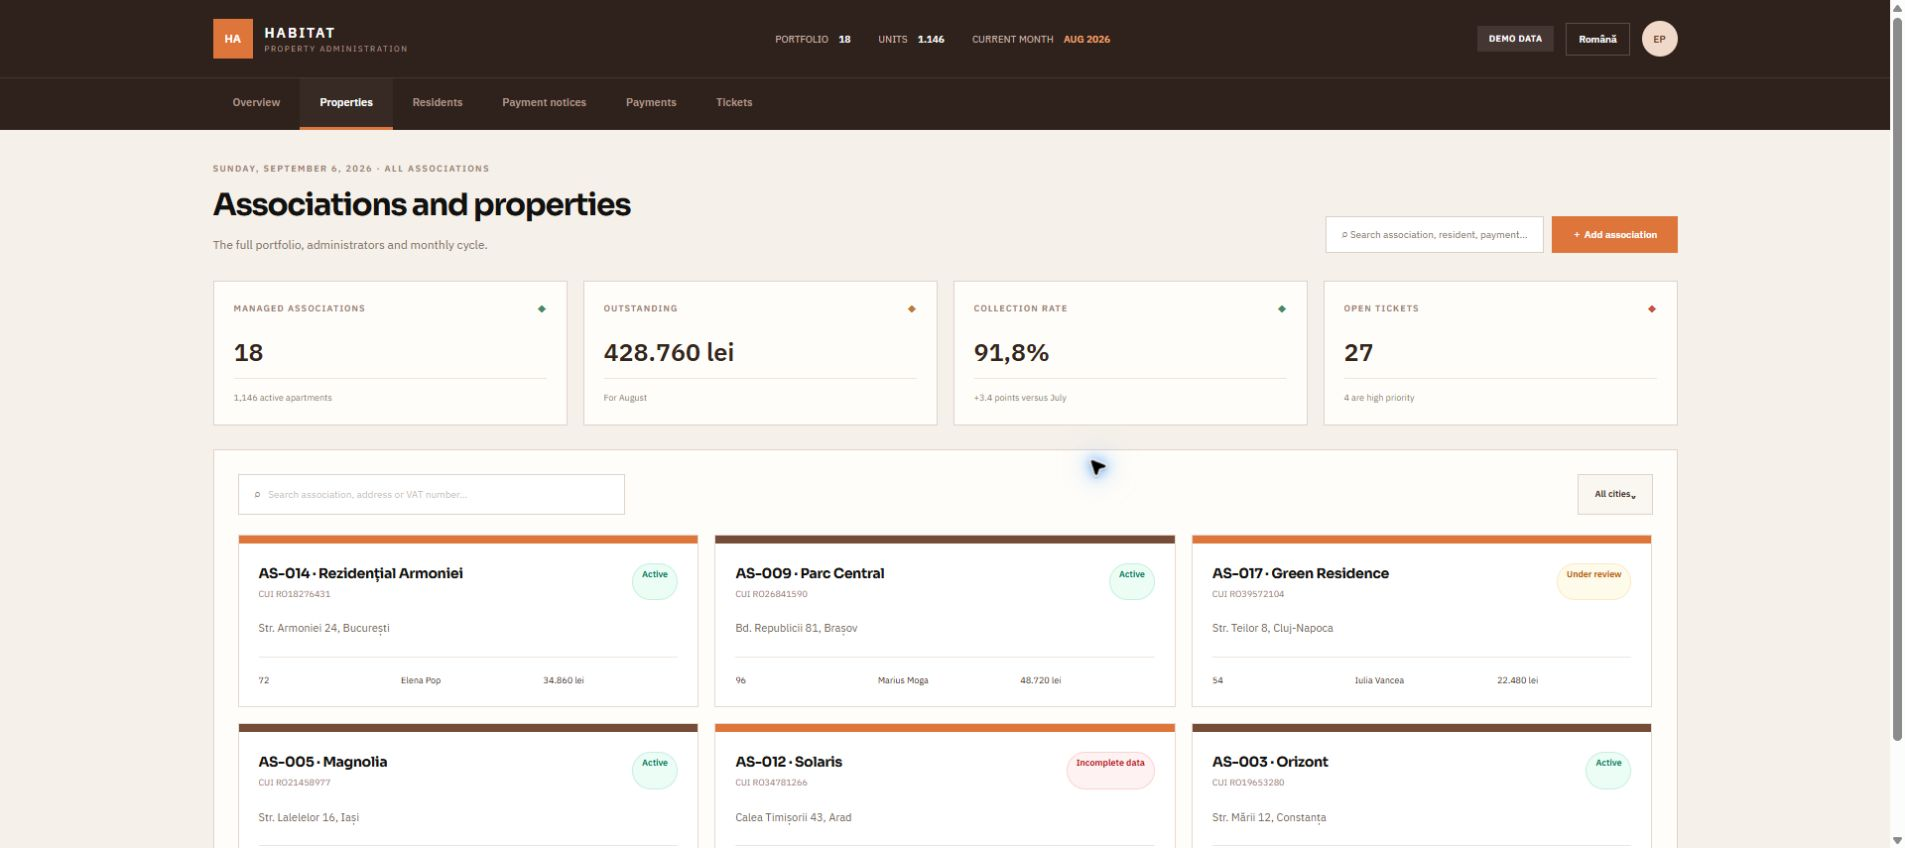Screen dimensions: 1905x848
Task: Click the Under review badge on Green Residence
Action: click(1594, 581)
